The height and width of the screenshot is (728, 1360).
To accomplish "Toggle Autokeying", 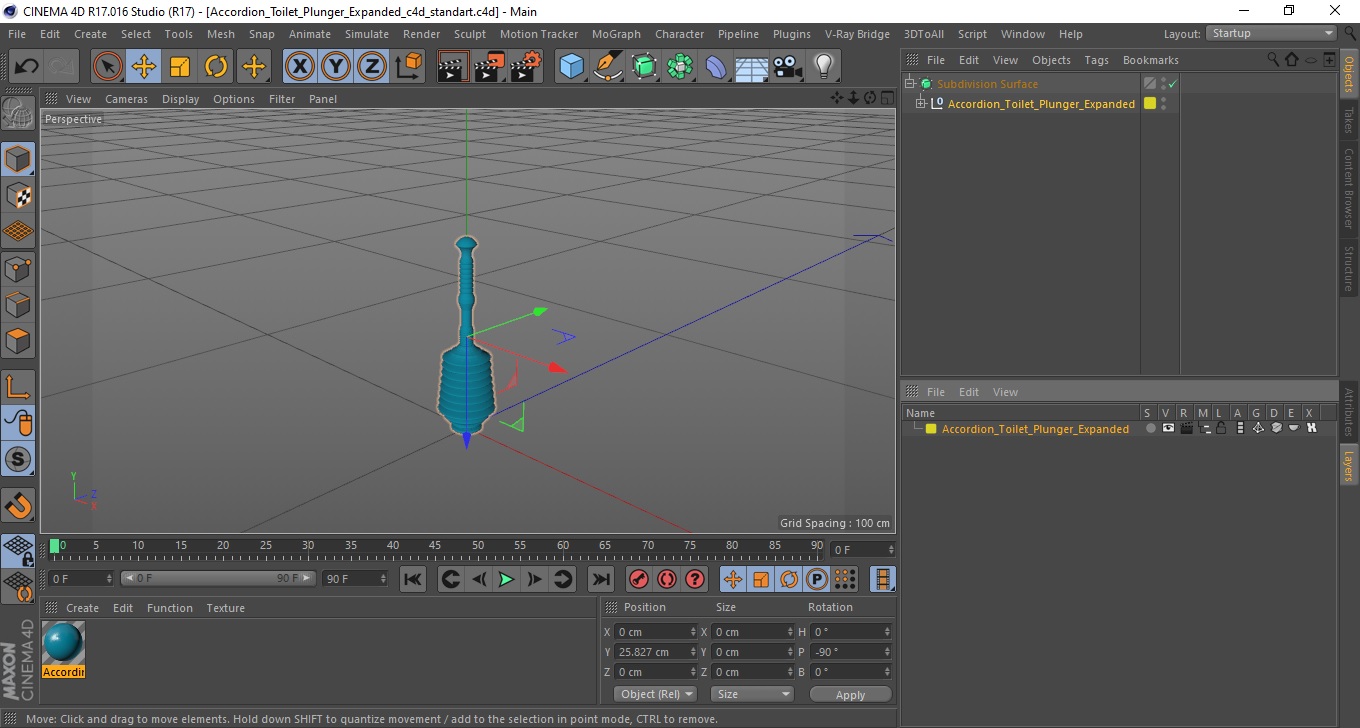I will tap(666, 579).
